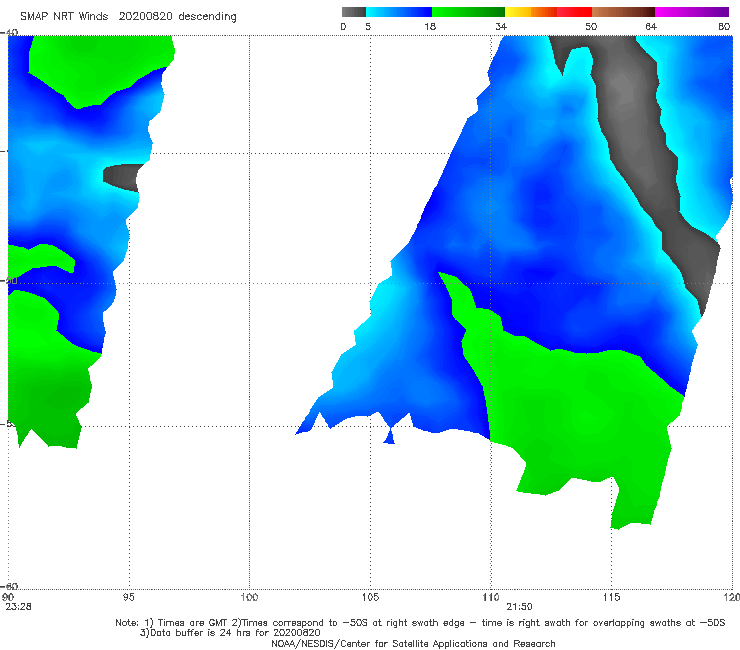740x650 pixels.
Task: Click the color bar label '5'
Action: [368, 26]
